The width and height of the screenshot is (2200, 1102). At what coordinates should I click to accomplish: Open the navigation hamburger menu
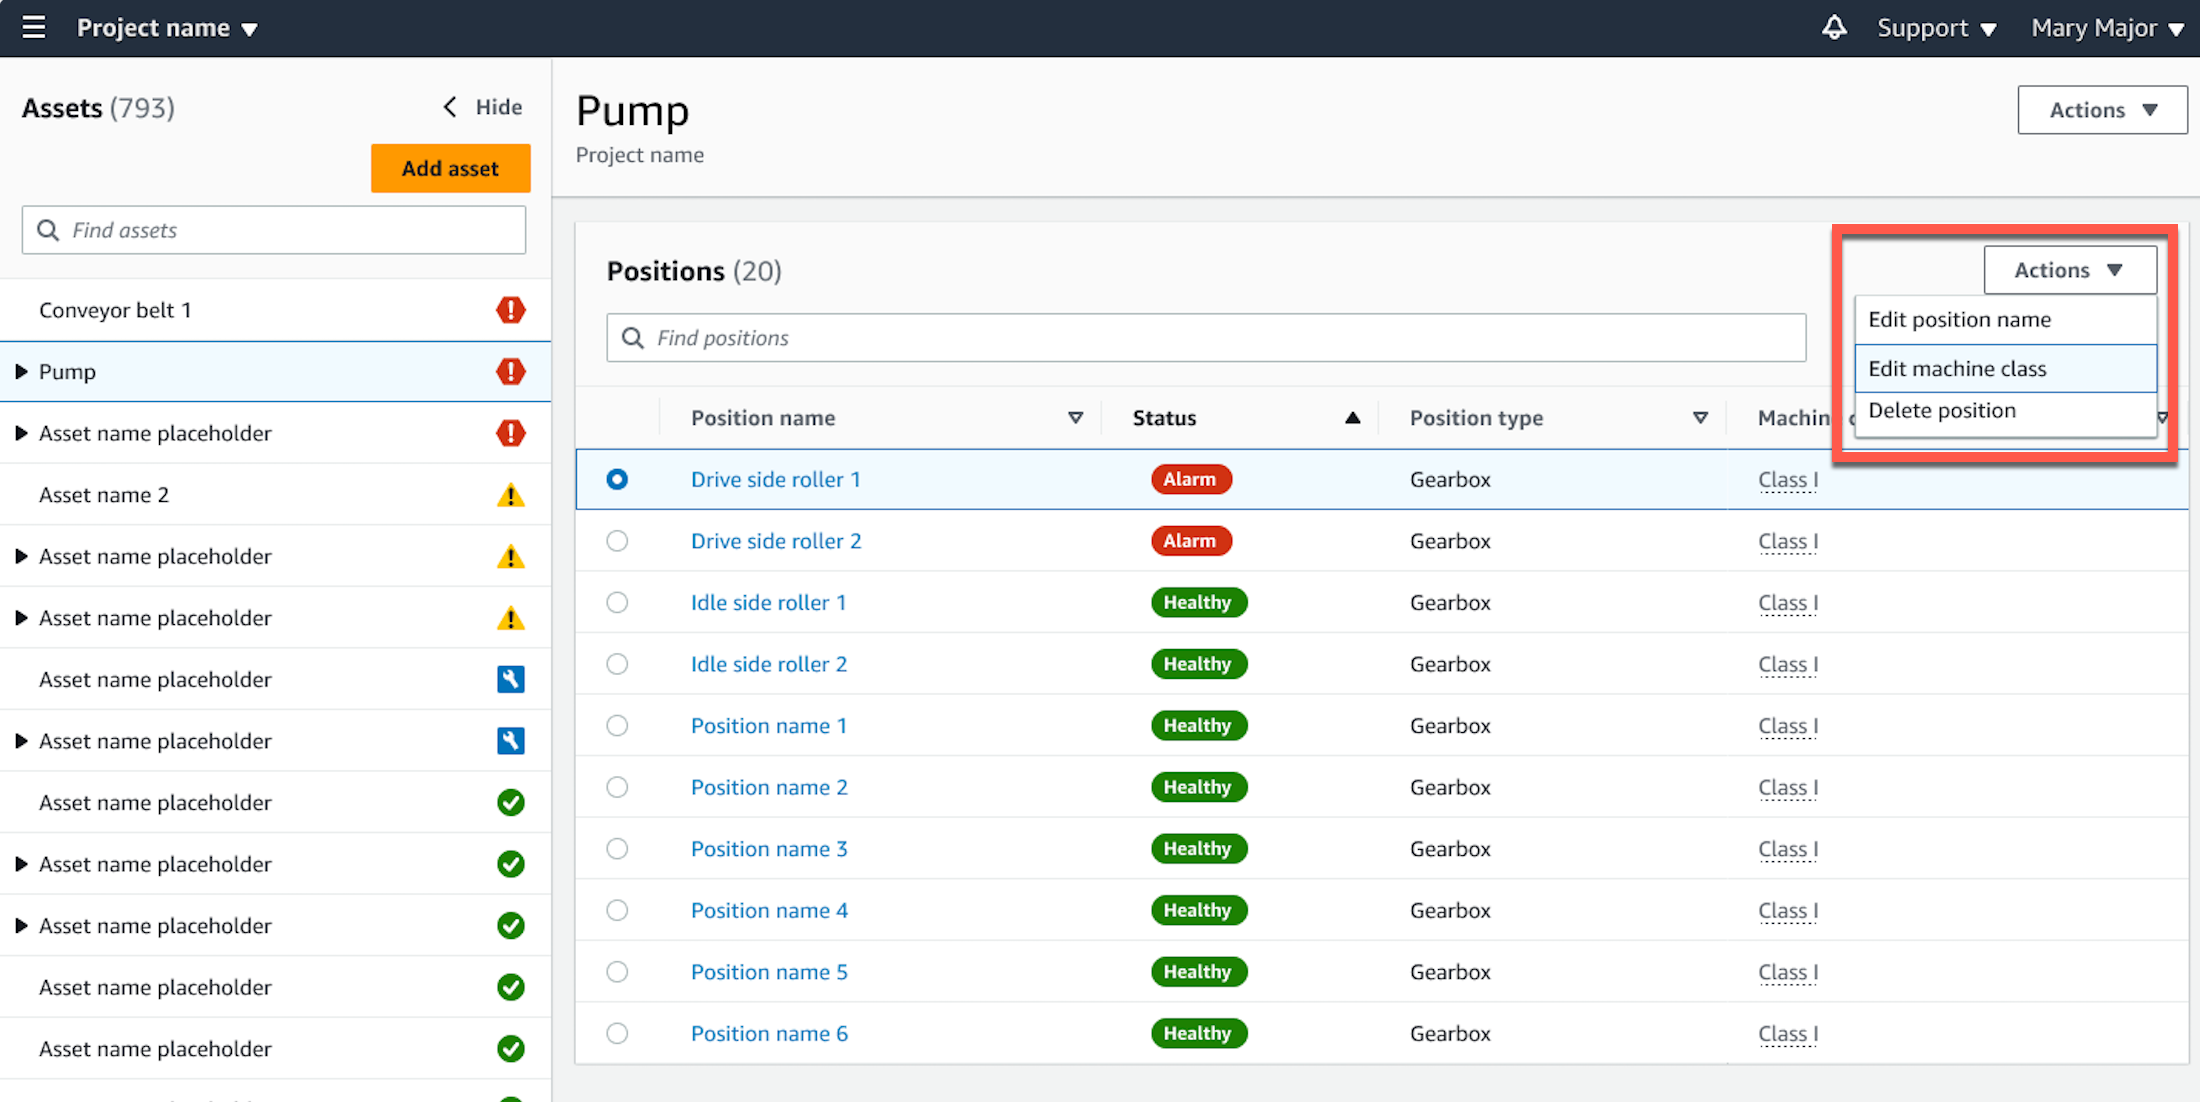tap(34, 27)
